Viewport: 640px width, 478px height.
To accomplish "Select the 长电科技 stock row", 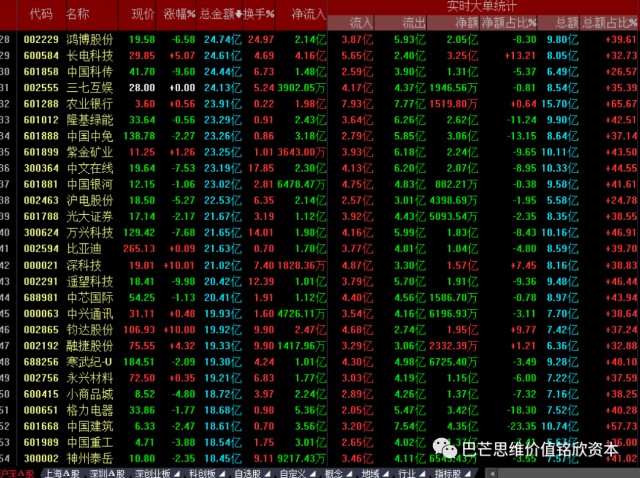I will point(320,56).
